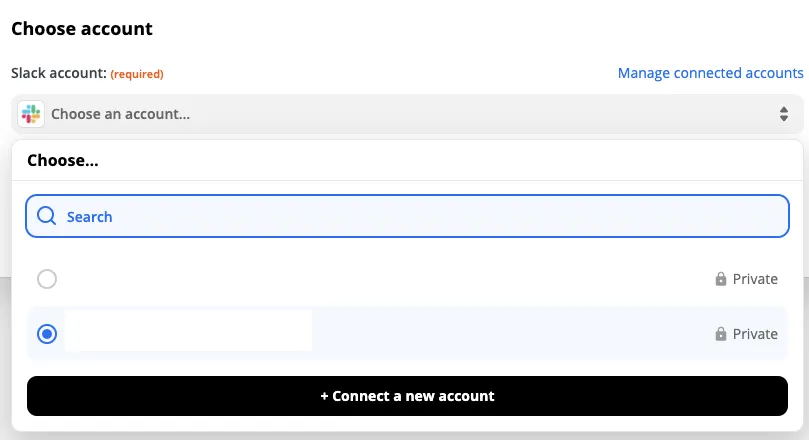
Task: Click the selected blue radio button
Action: (47, 334)
